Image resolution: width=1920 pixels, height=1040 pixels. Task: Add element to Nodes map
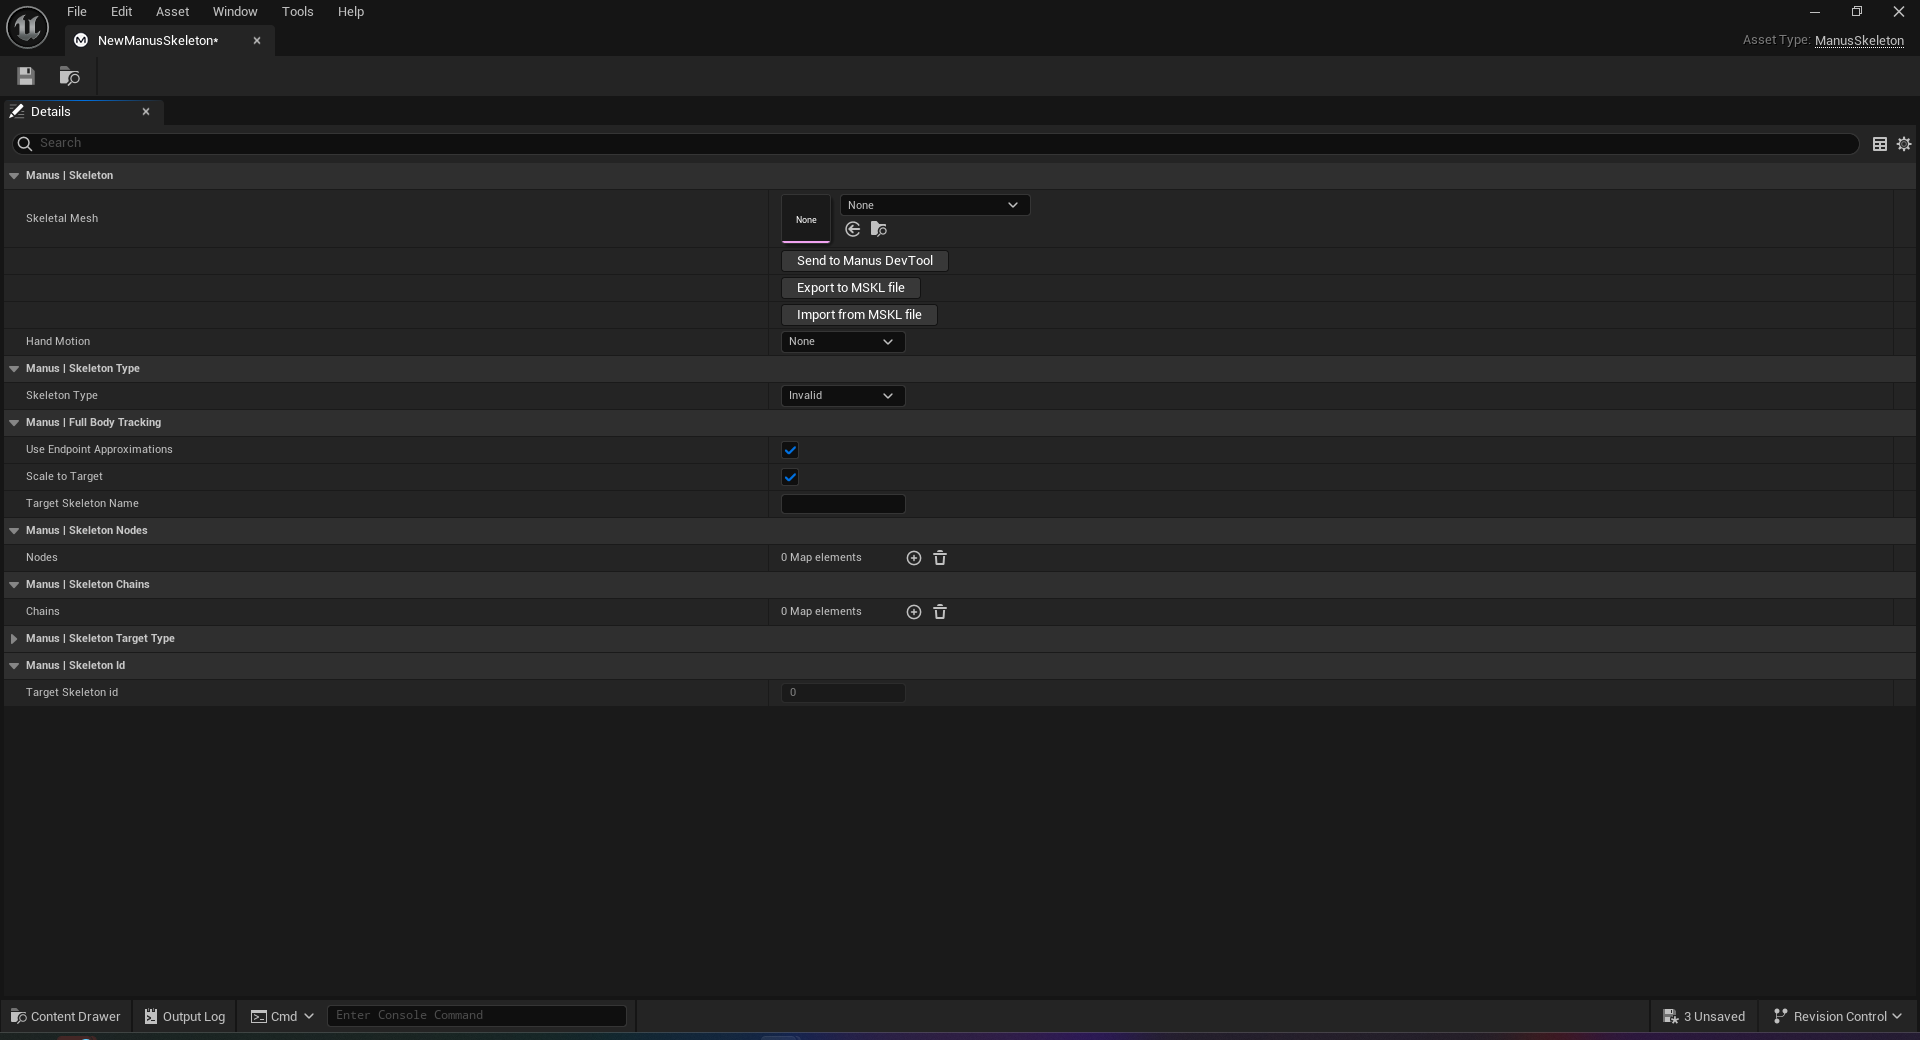pos(913,558)
